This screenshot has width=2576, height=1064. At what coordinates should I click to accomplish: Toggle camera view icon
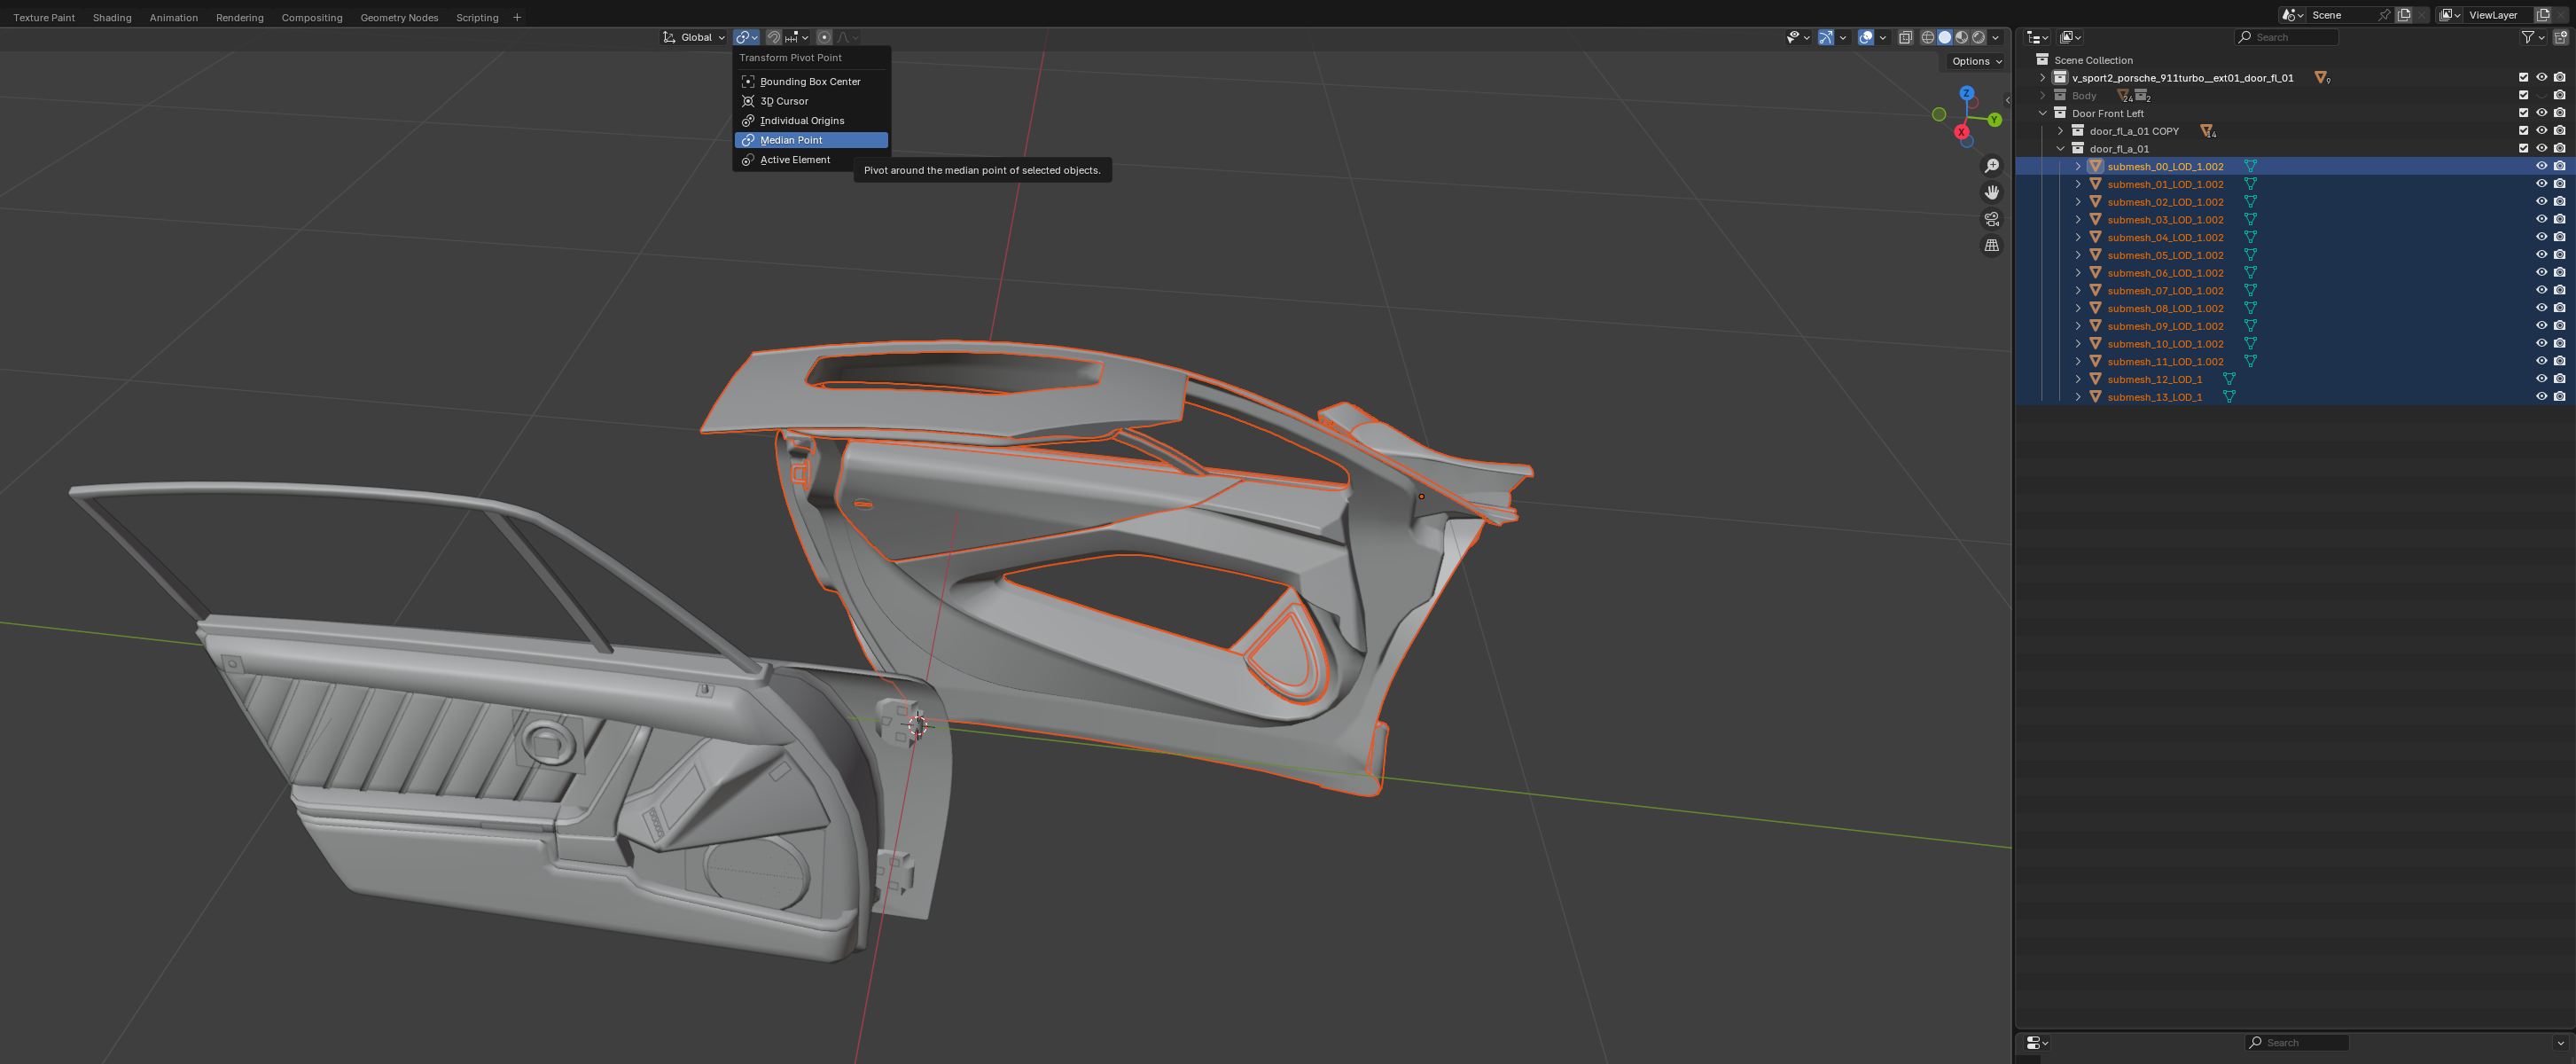(1991, 219)
